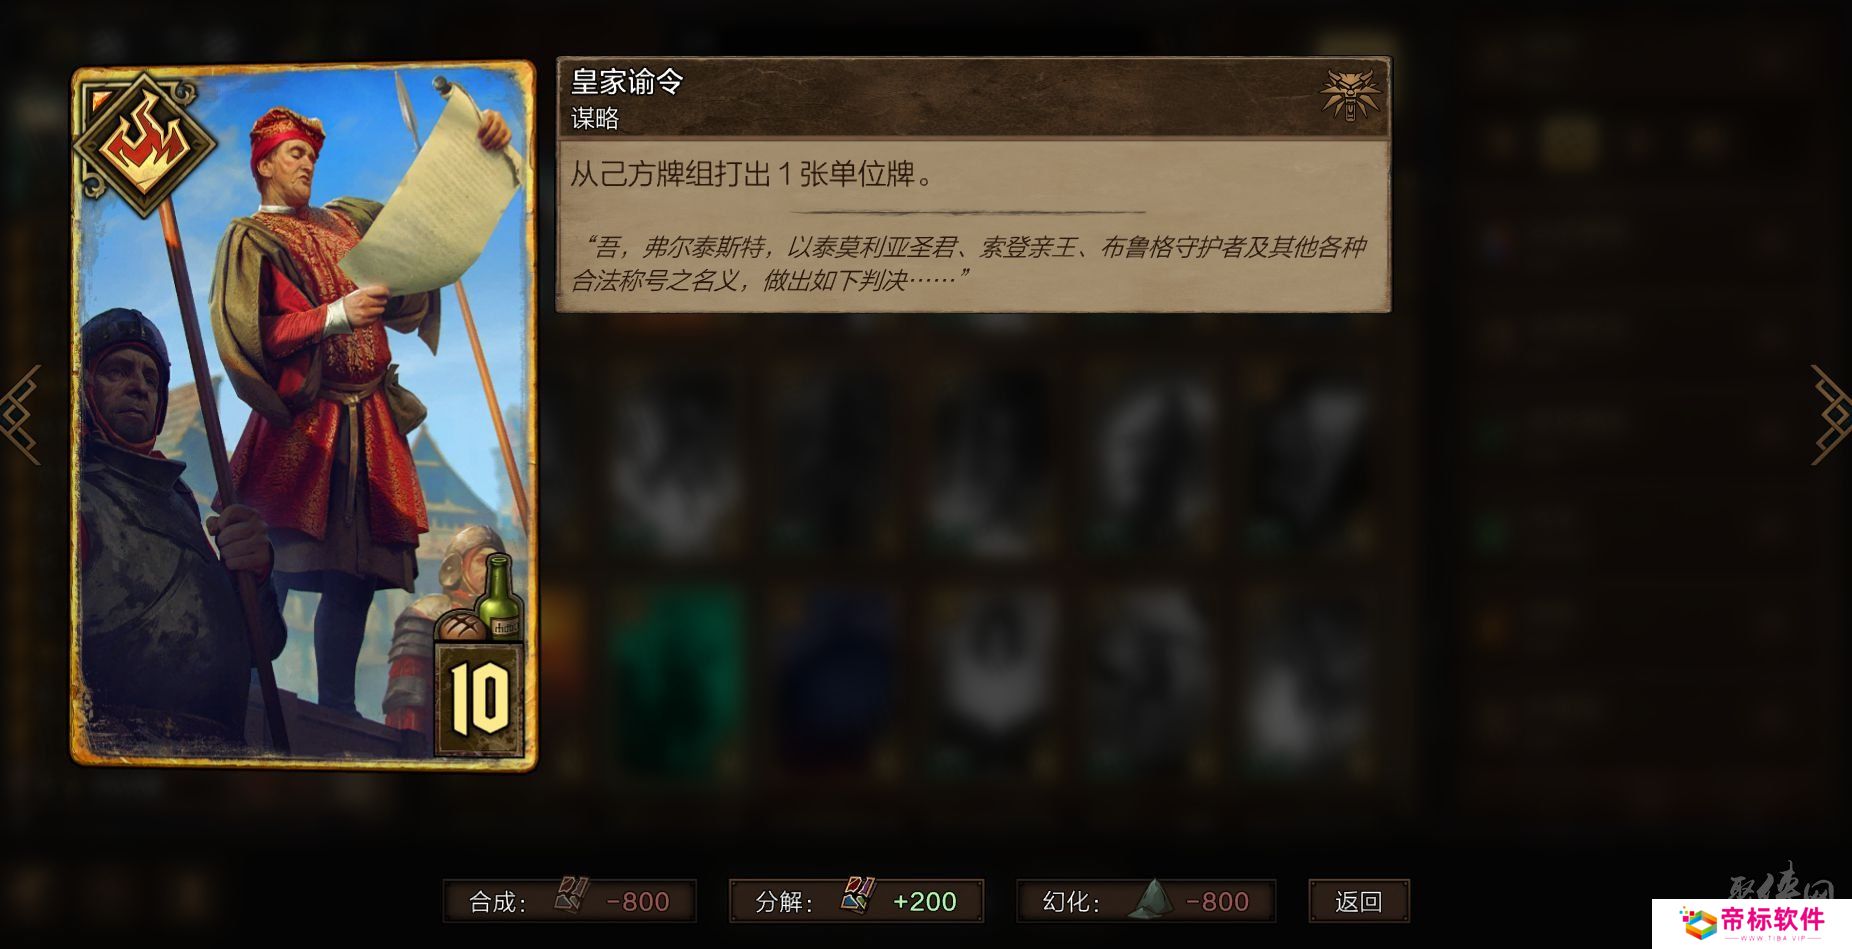
Task: Click the right next-card arrow
Action: click(x=1831, y=415)
